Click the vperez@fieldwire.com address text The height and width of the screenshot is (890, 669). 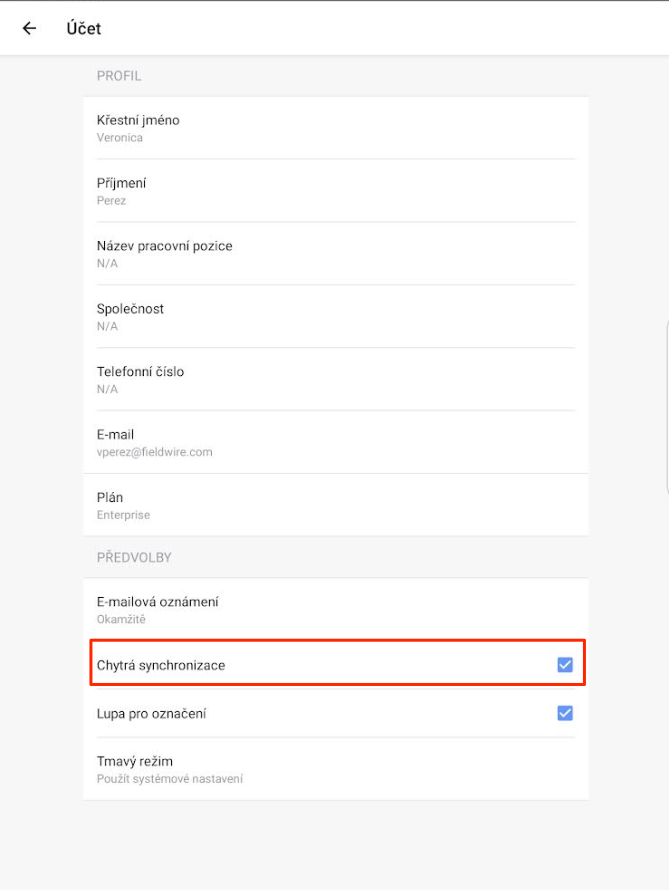click(154, 452)
